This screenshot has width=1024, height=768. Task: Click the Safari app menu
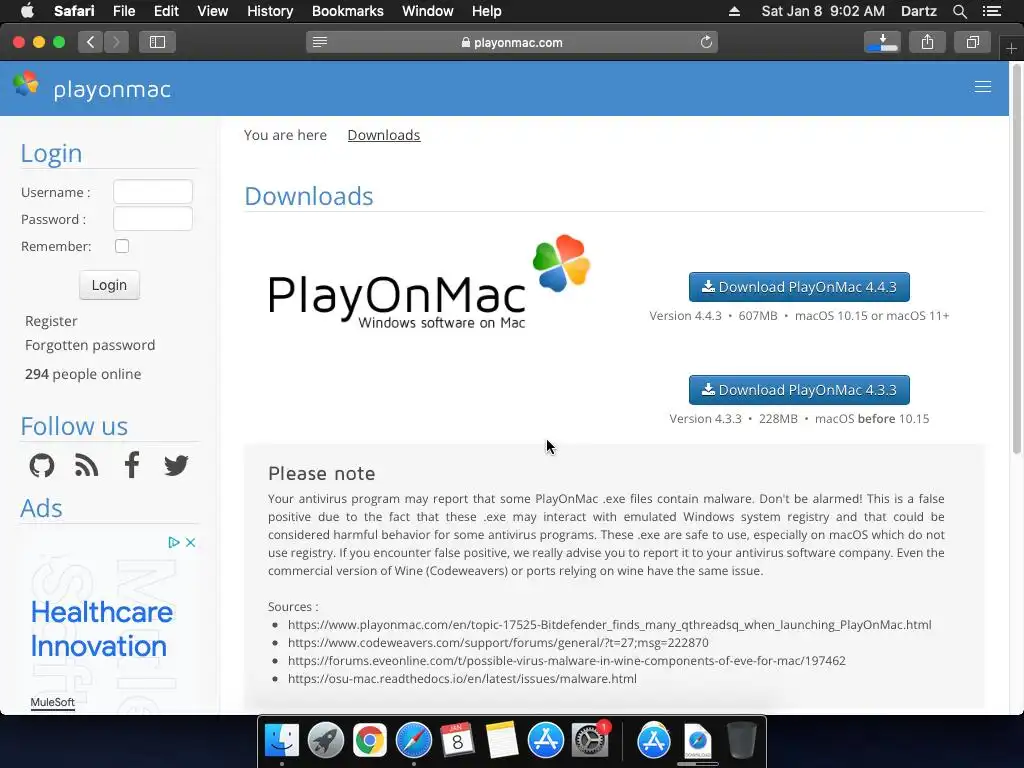[x=74, y=11]
